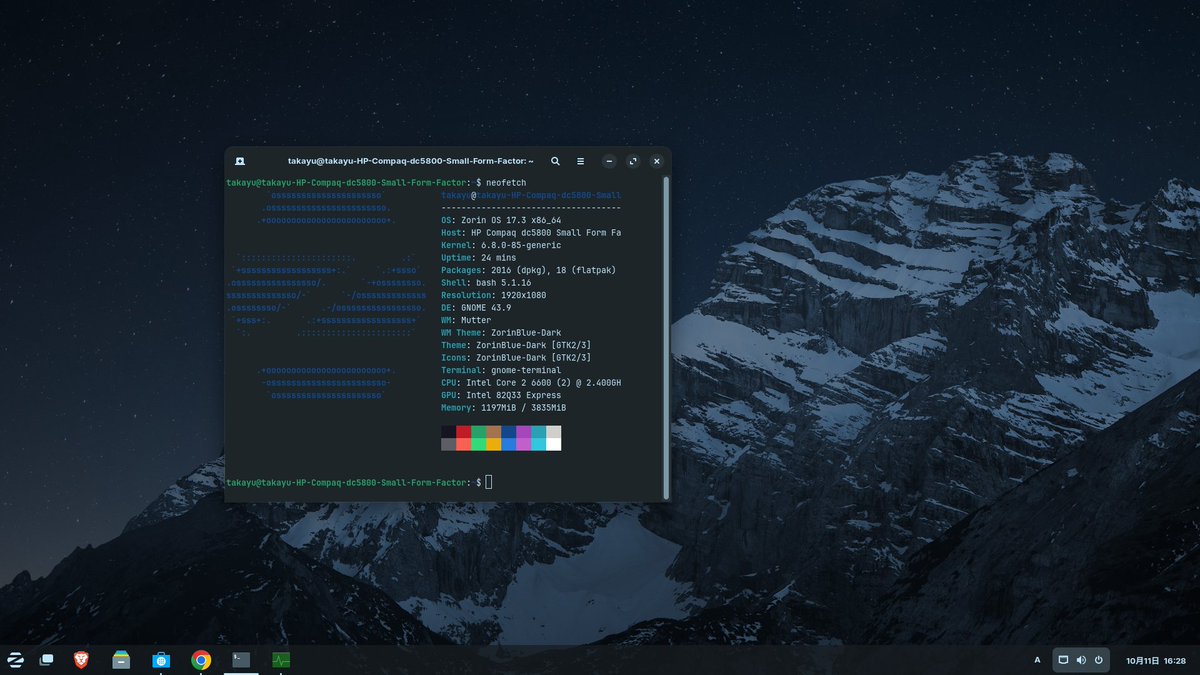Click the 'CPU: Intel Core 2 6600' line
The image size is (1200, 675).
point(531,383)
